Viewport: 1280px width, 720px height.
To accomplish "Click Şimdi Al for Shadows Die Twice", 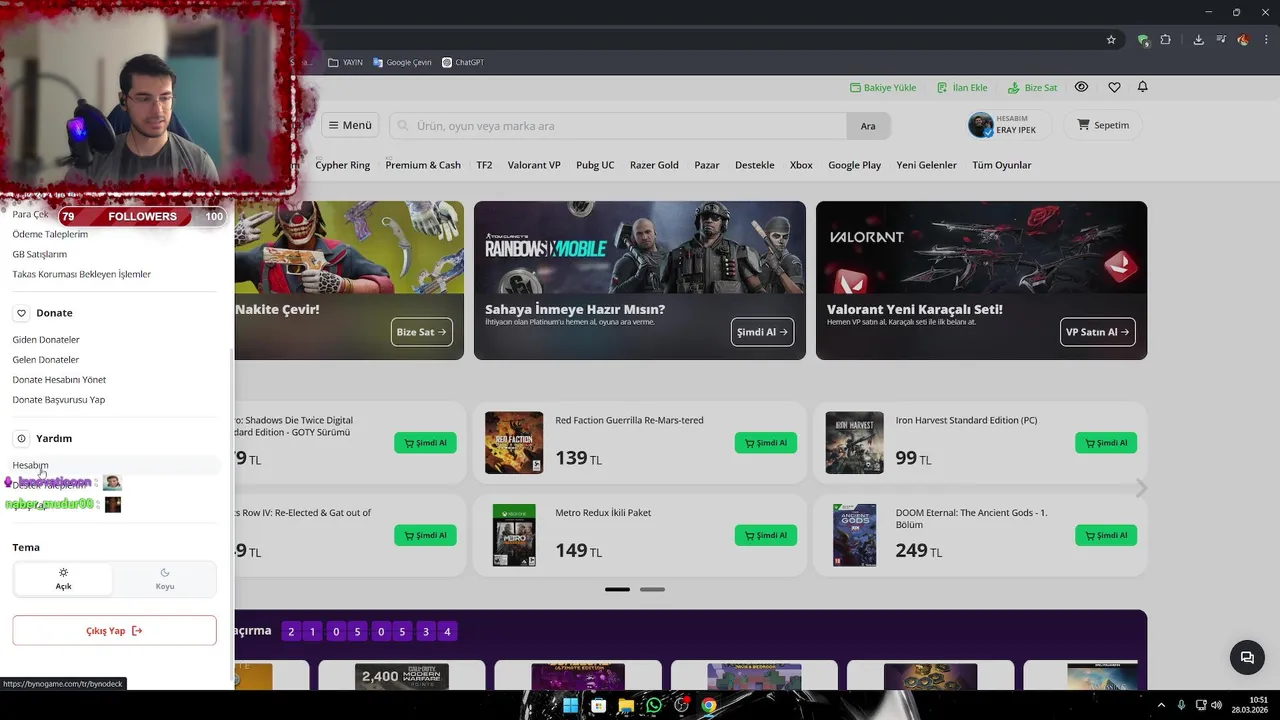I will coord(425,442).
